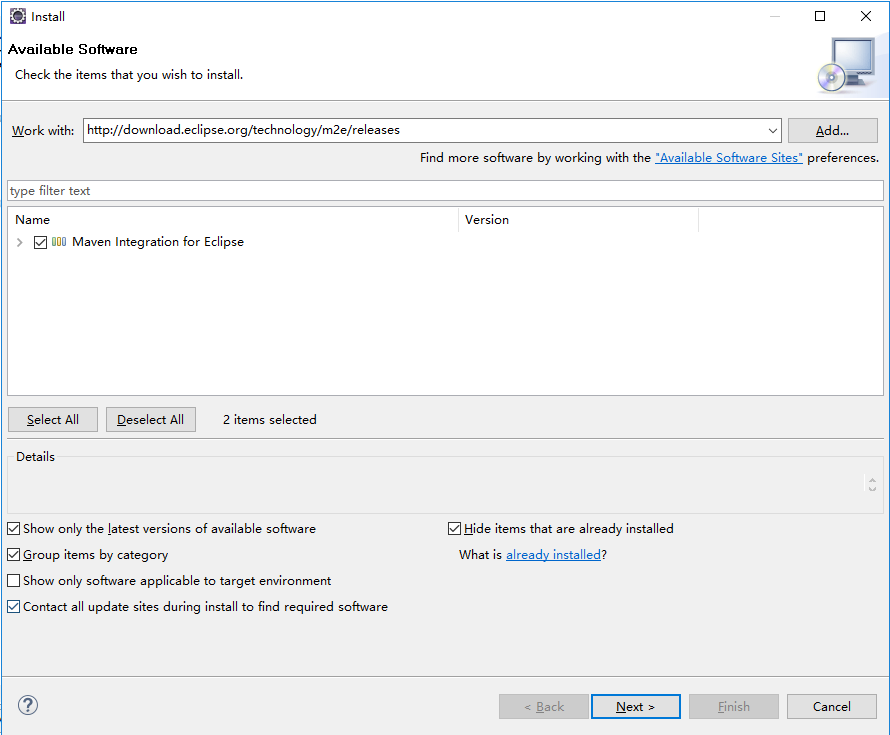
Task: Expand Maven Integration for Eclipse tree node
Action: (x=20, y=242)
